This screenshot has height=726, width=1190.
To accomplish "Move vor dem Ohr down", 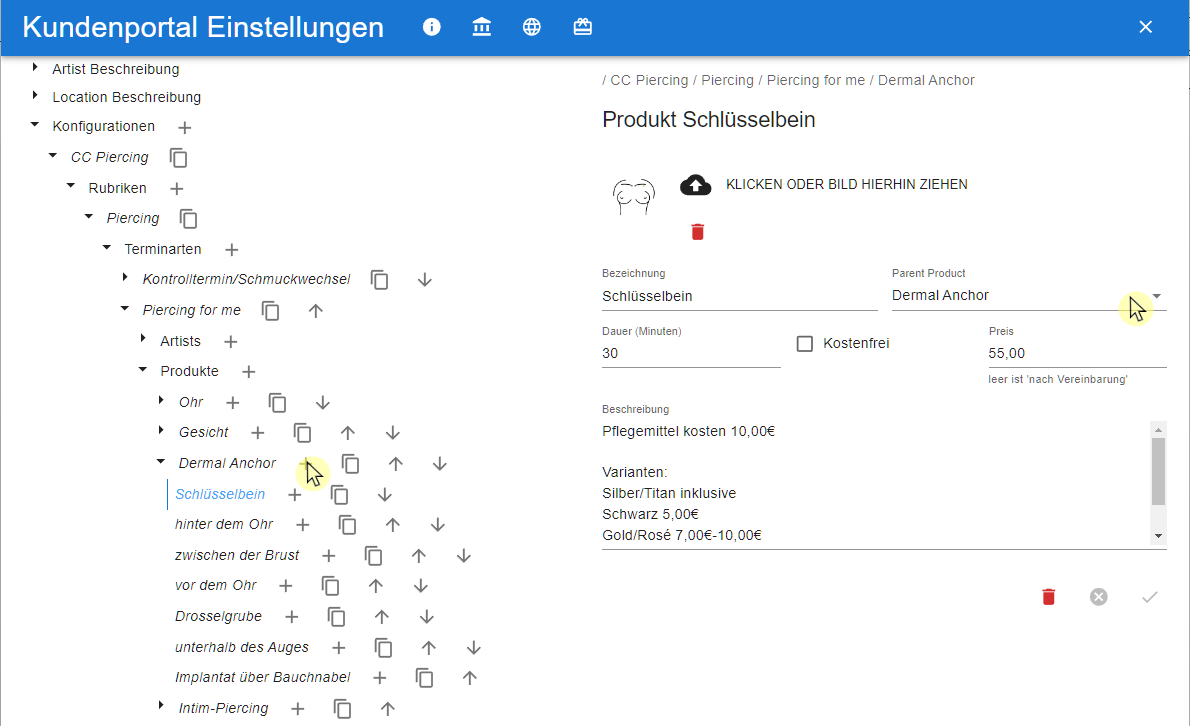I will 420,586.
